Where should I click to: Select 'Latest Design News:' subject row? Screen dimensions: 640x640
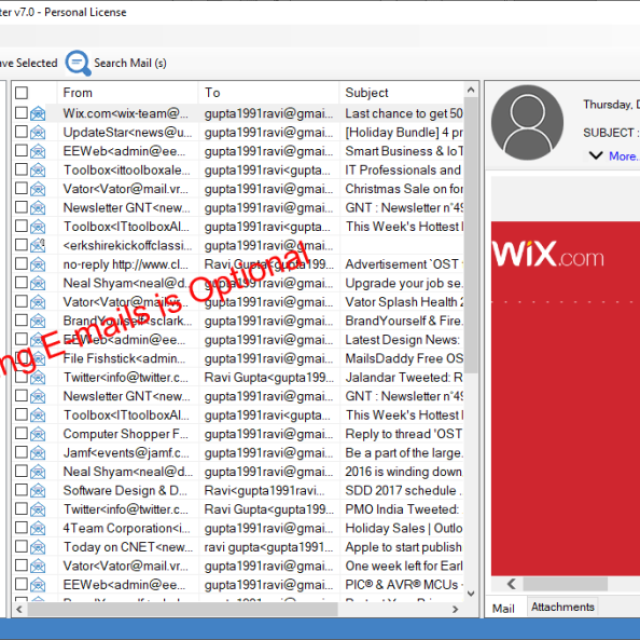[404, 340]
